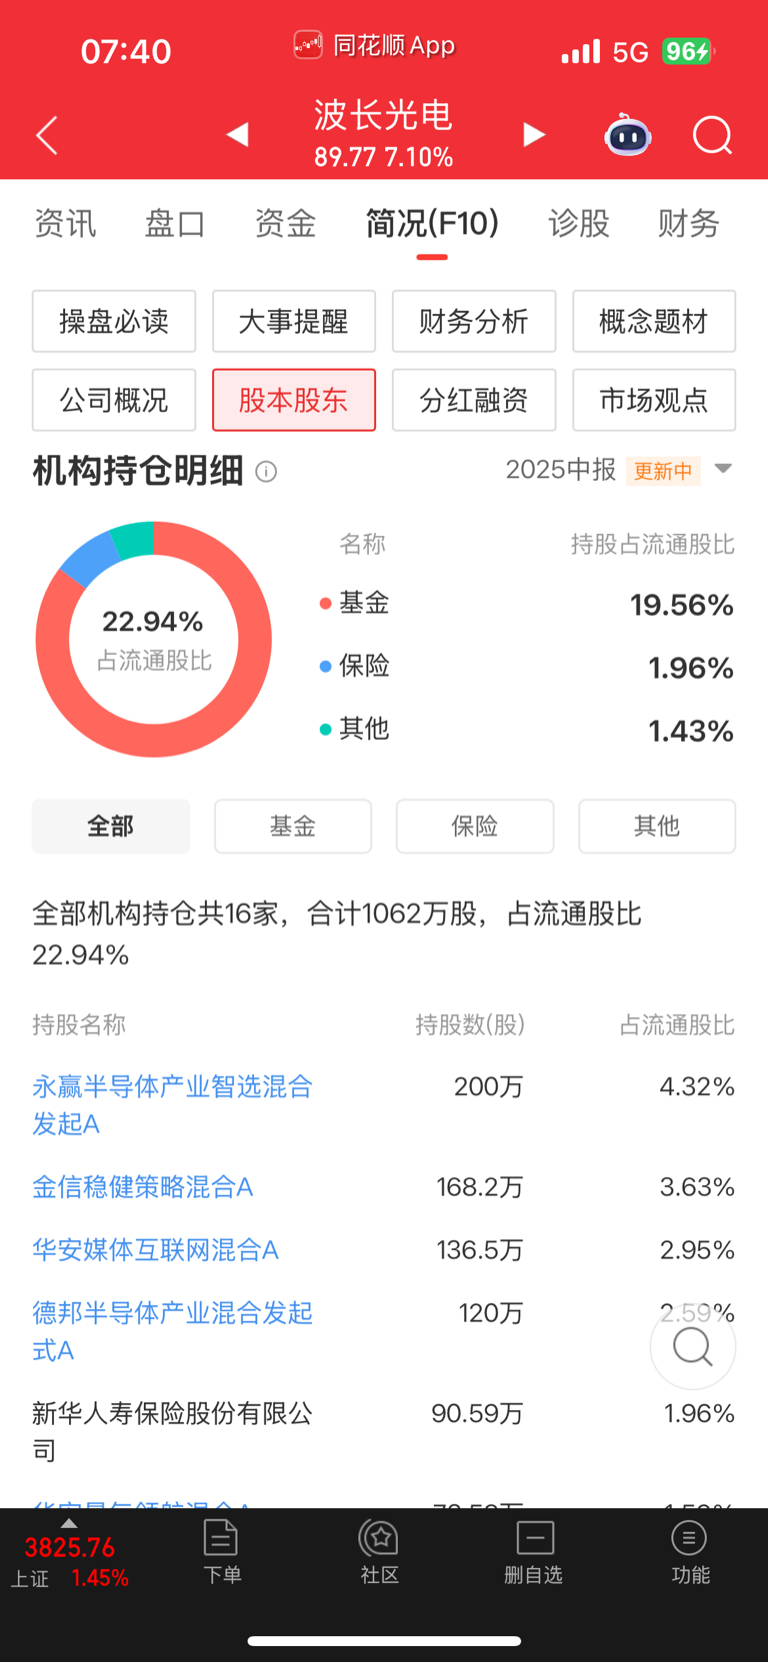Image resolution: width=768 pixels, height=1663 pixels.
Task: Open the 功能 functions icon
Action: [690, 1551]
